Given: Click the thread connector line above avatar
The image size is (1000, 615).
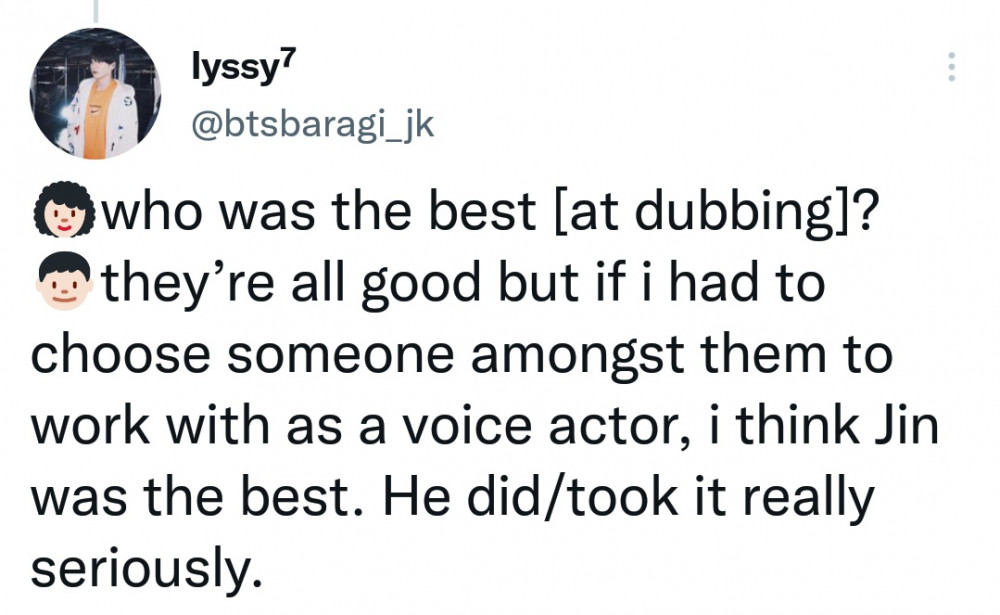Looking at the screenshot, I should [x=96, y=11].
